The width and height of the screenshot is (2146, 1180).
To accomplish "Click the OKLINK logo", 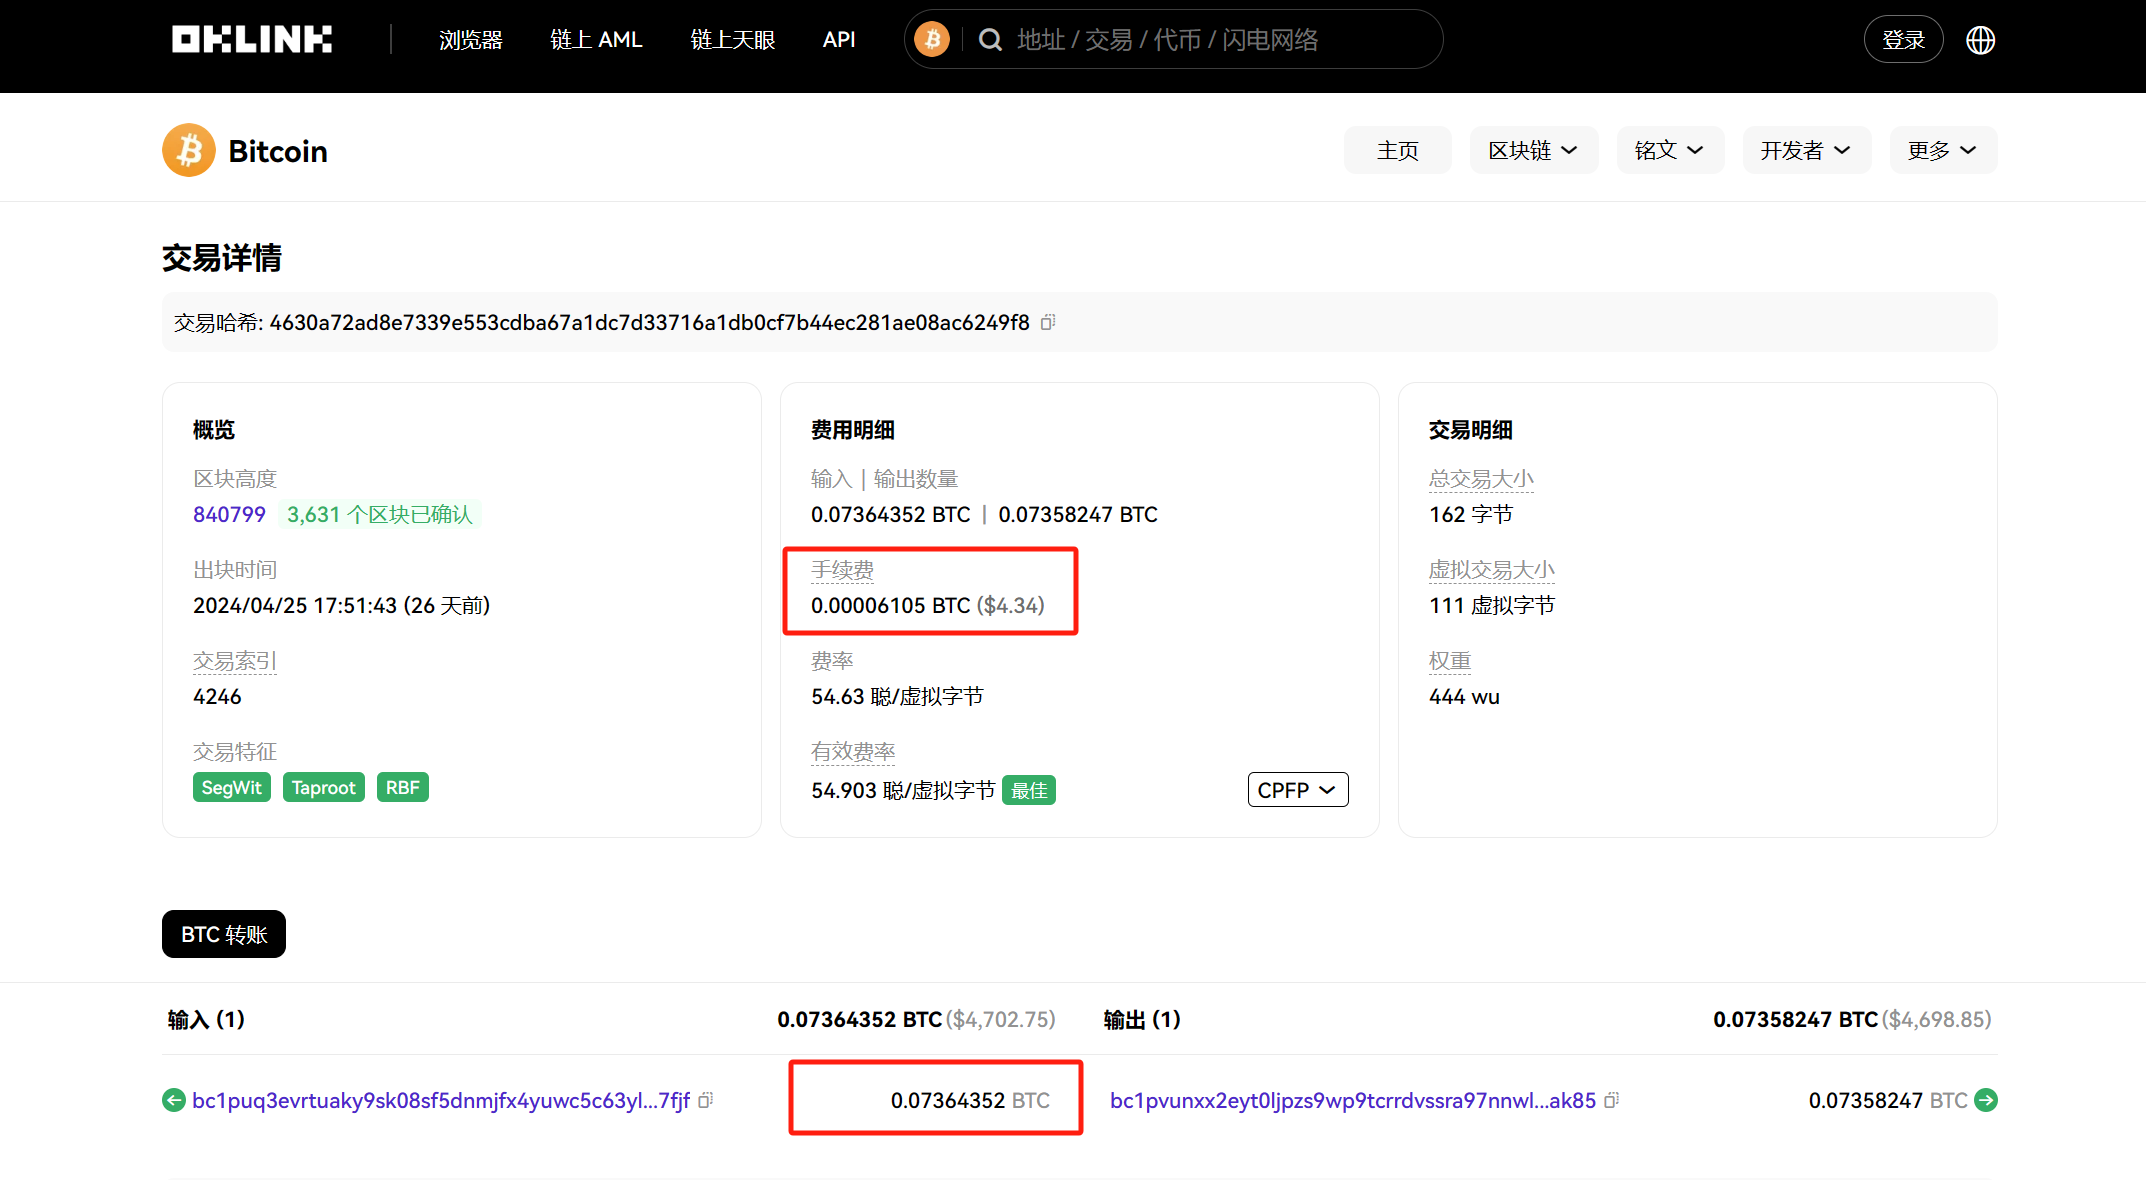I will click(251, 39).
